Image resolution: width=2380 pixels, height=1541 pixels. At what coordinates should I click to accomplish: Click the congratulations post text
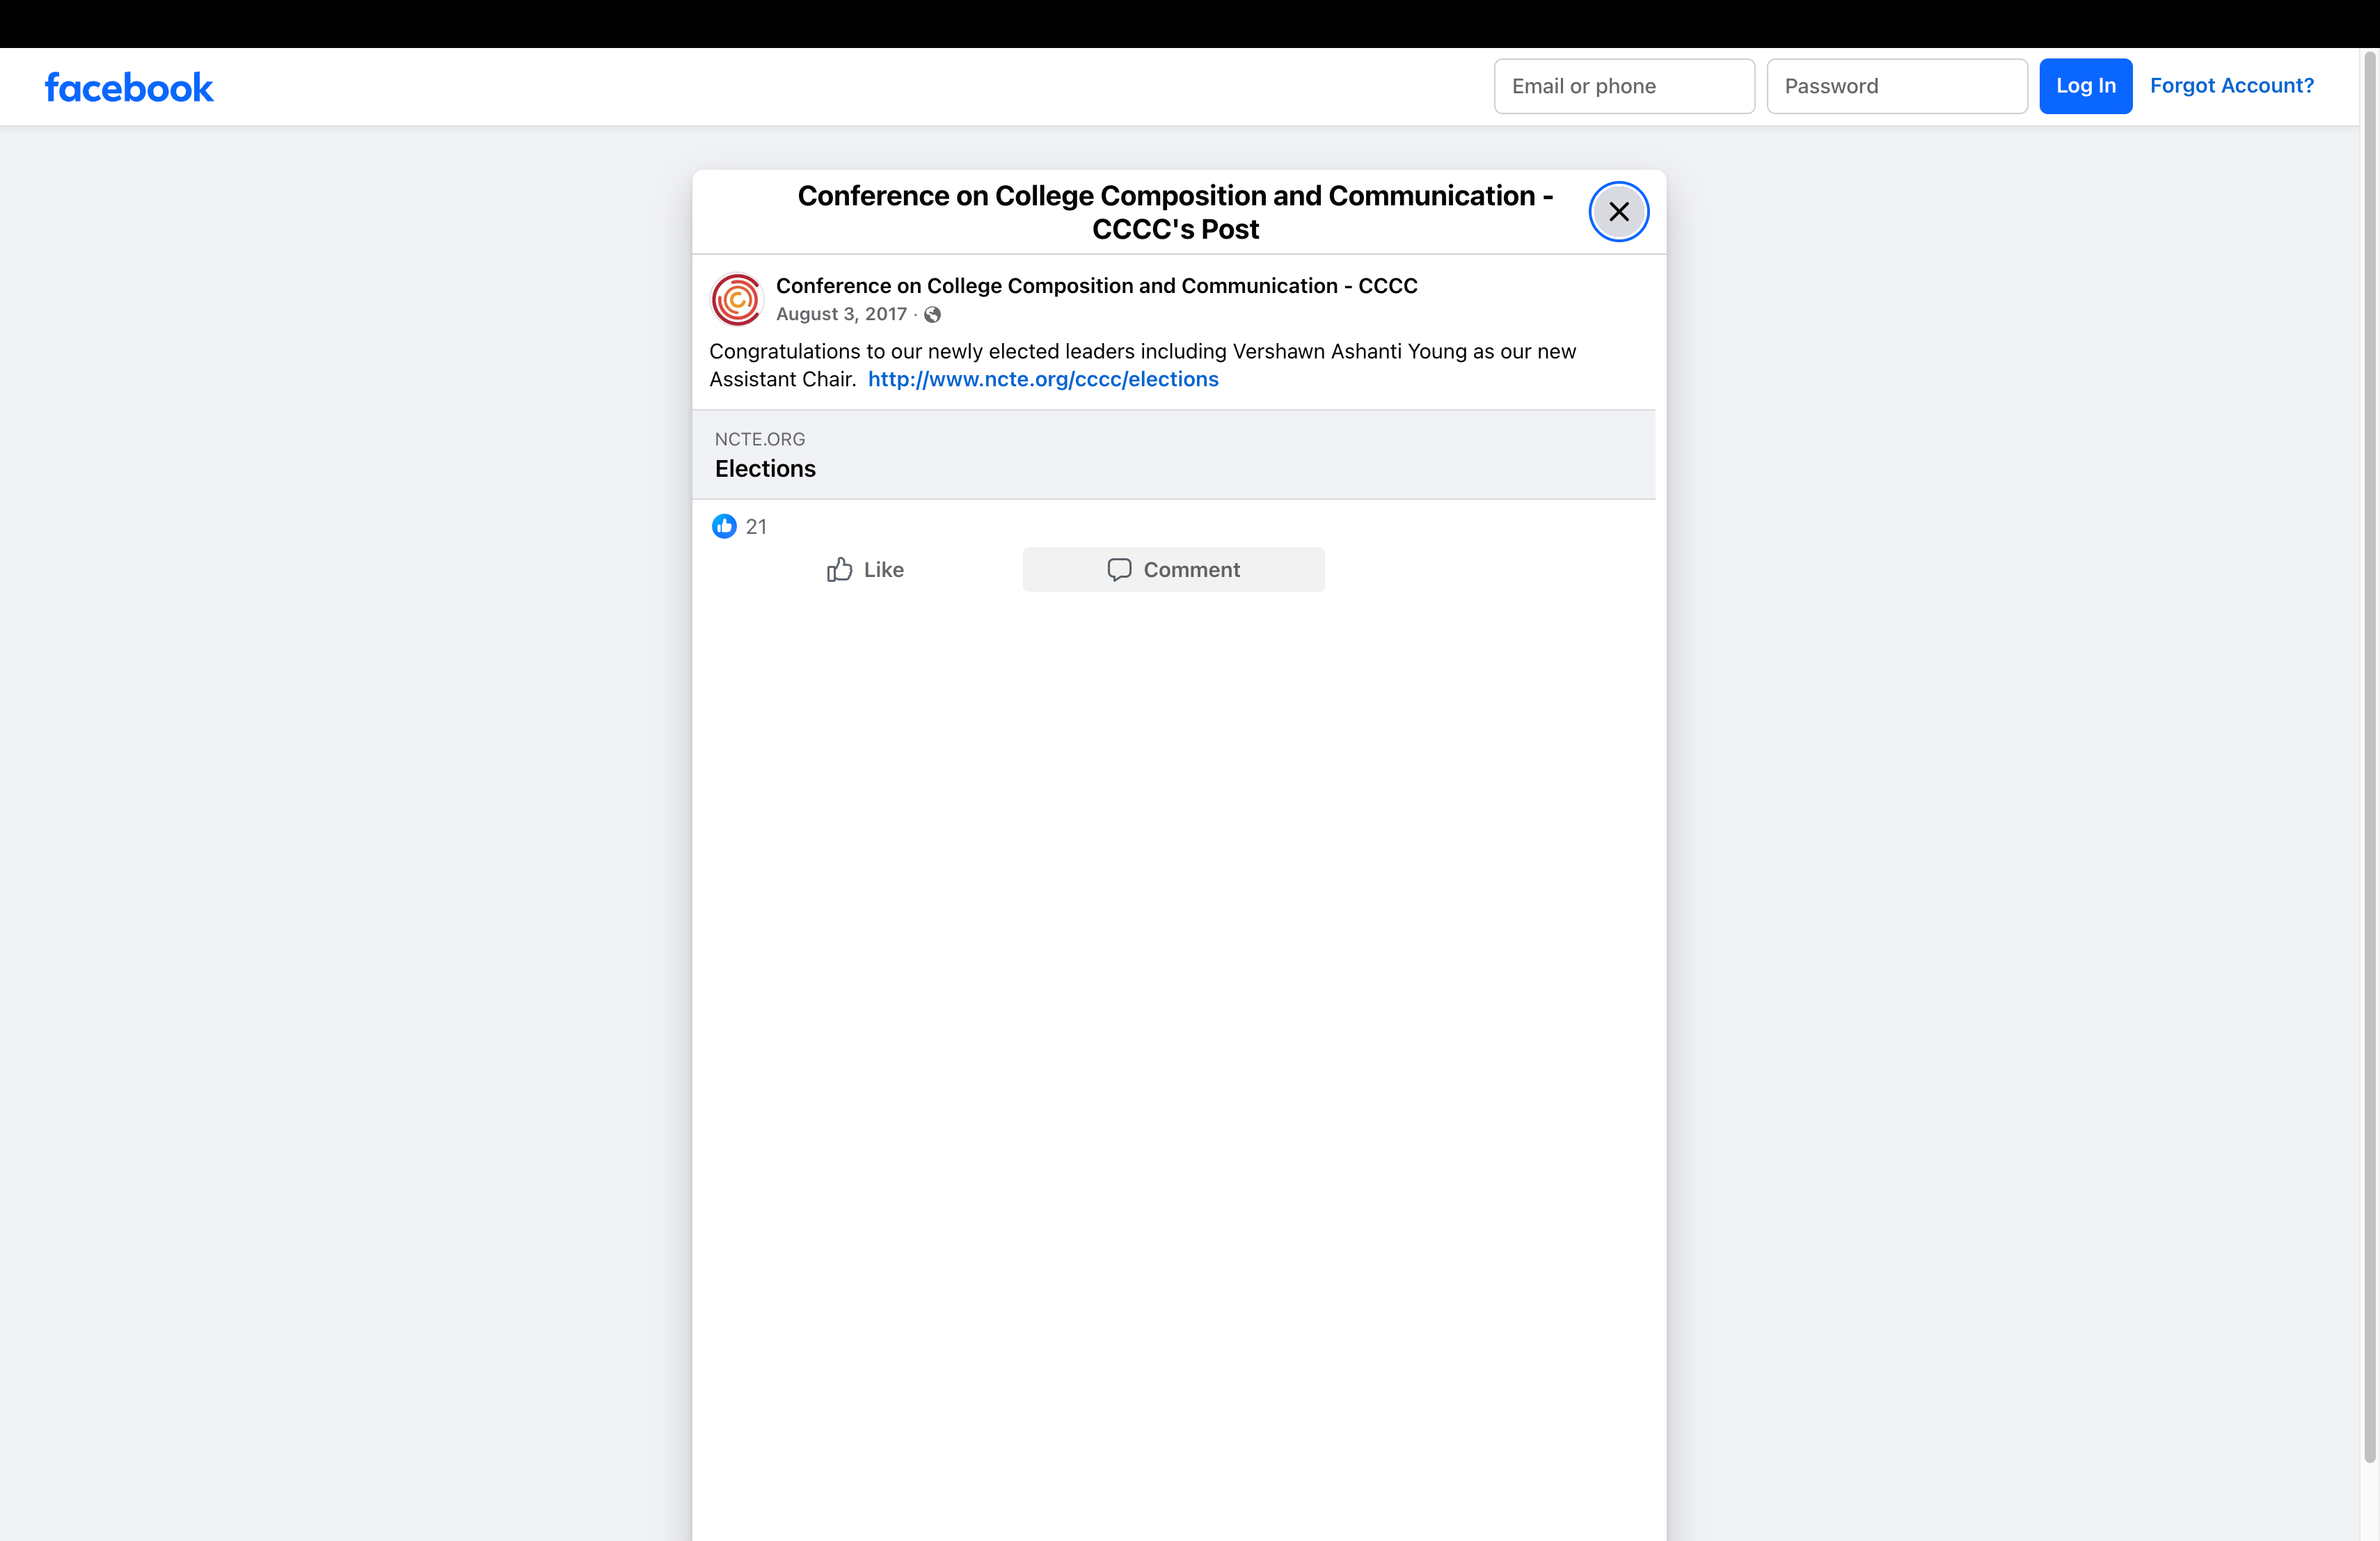coord(1142,365)
